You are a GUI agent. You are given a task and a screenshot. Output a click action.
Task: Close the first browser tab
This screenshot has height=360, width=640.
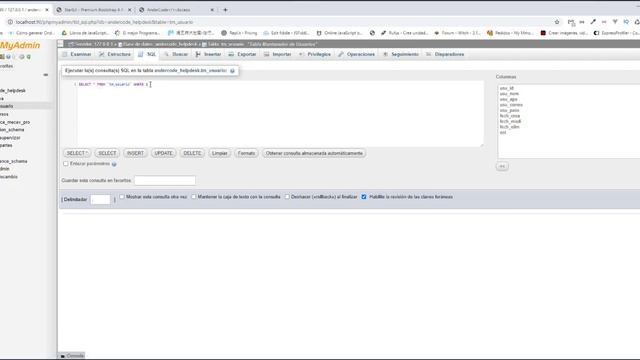tap(47, 10)
